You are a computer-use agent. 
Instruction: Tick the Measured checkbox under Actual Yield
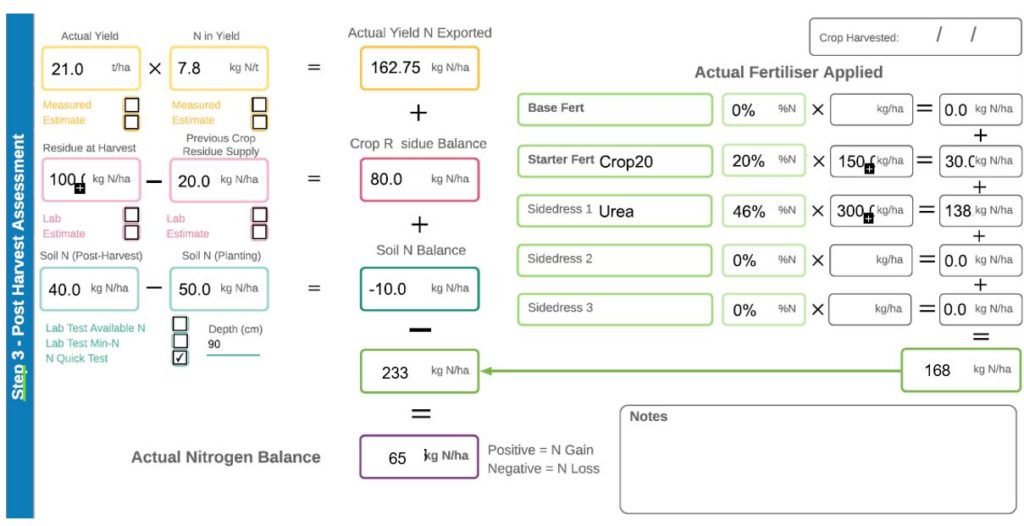pyautogui.click(x=132, y=105)
